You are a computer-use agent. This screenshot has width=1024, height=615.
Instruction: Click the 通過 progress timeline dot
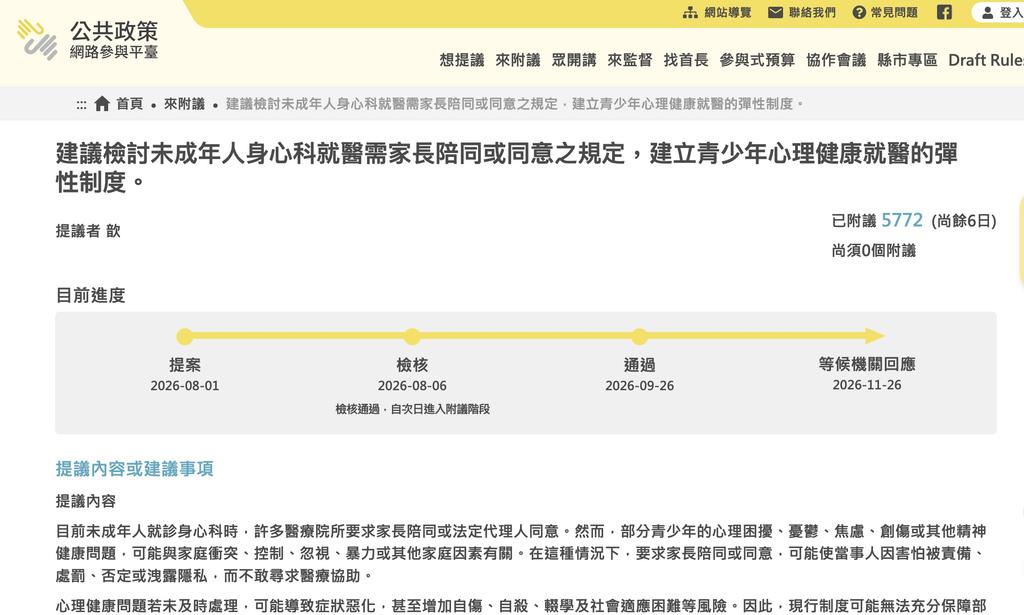(x=639, y=336)
